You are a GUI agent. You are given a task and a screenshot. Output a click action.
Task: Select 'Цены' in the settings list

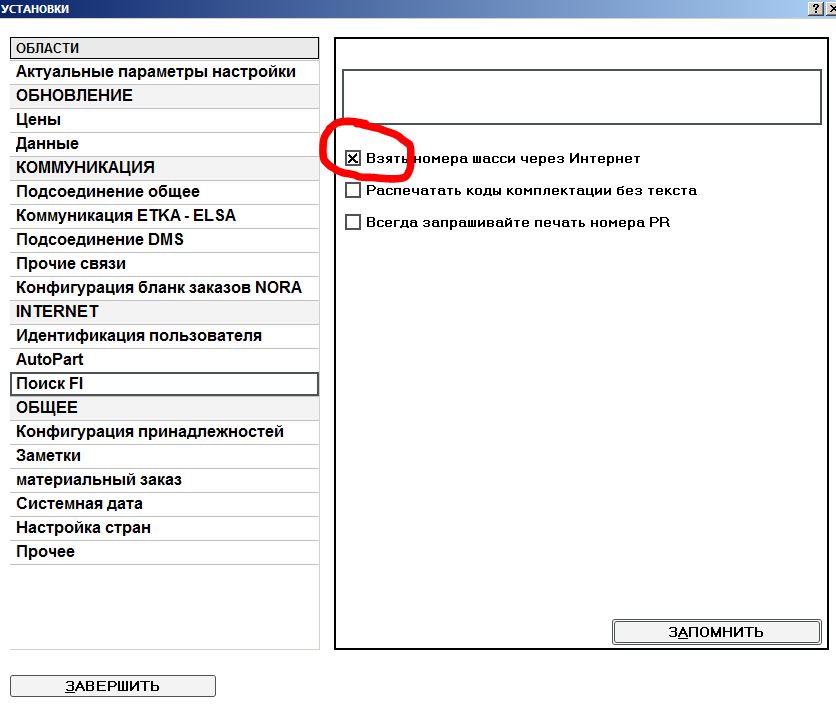(39, 120)
